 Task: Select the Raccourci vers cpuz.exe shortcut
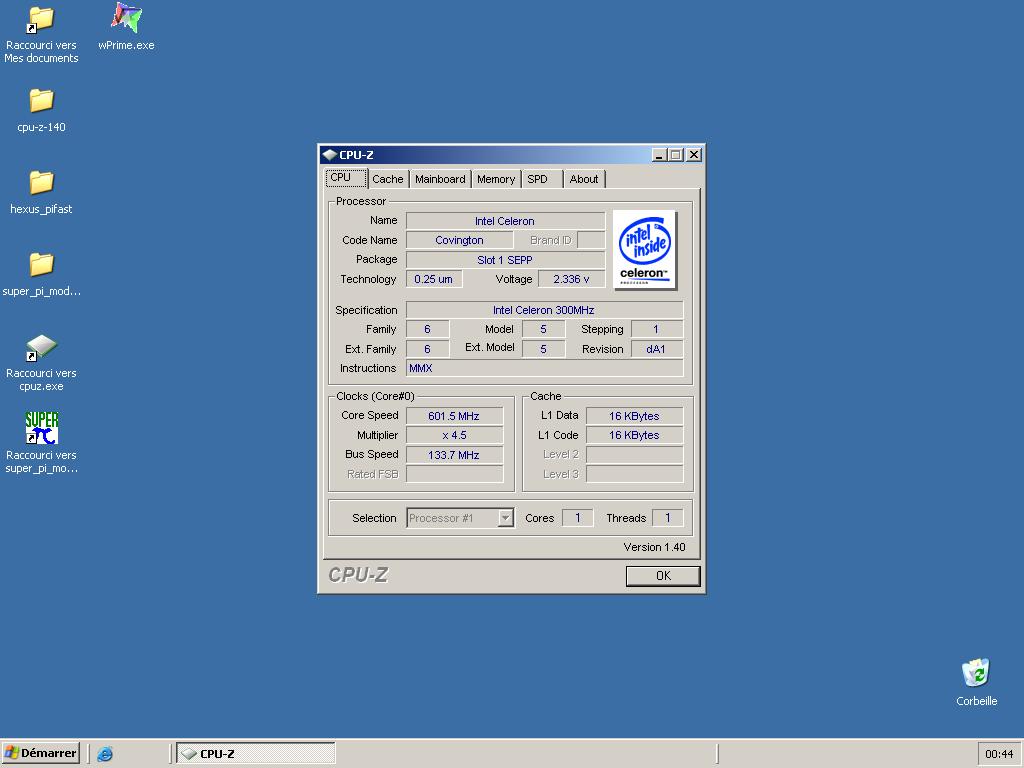(41, 363)
